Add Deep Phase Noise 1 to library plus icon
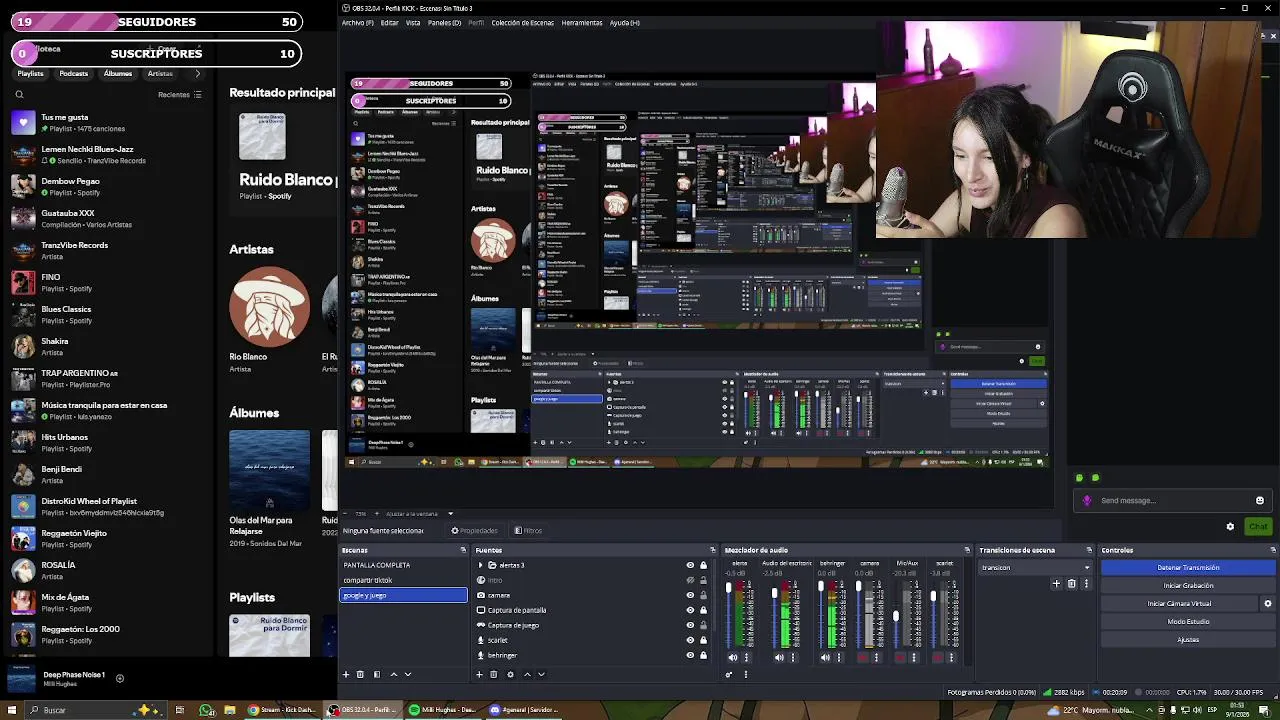This screenshot has width=1280, height=720. pyautogui.click(x=119, y=679)
